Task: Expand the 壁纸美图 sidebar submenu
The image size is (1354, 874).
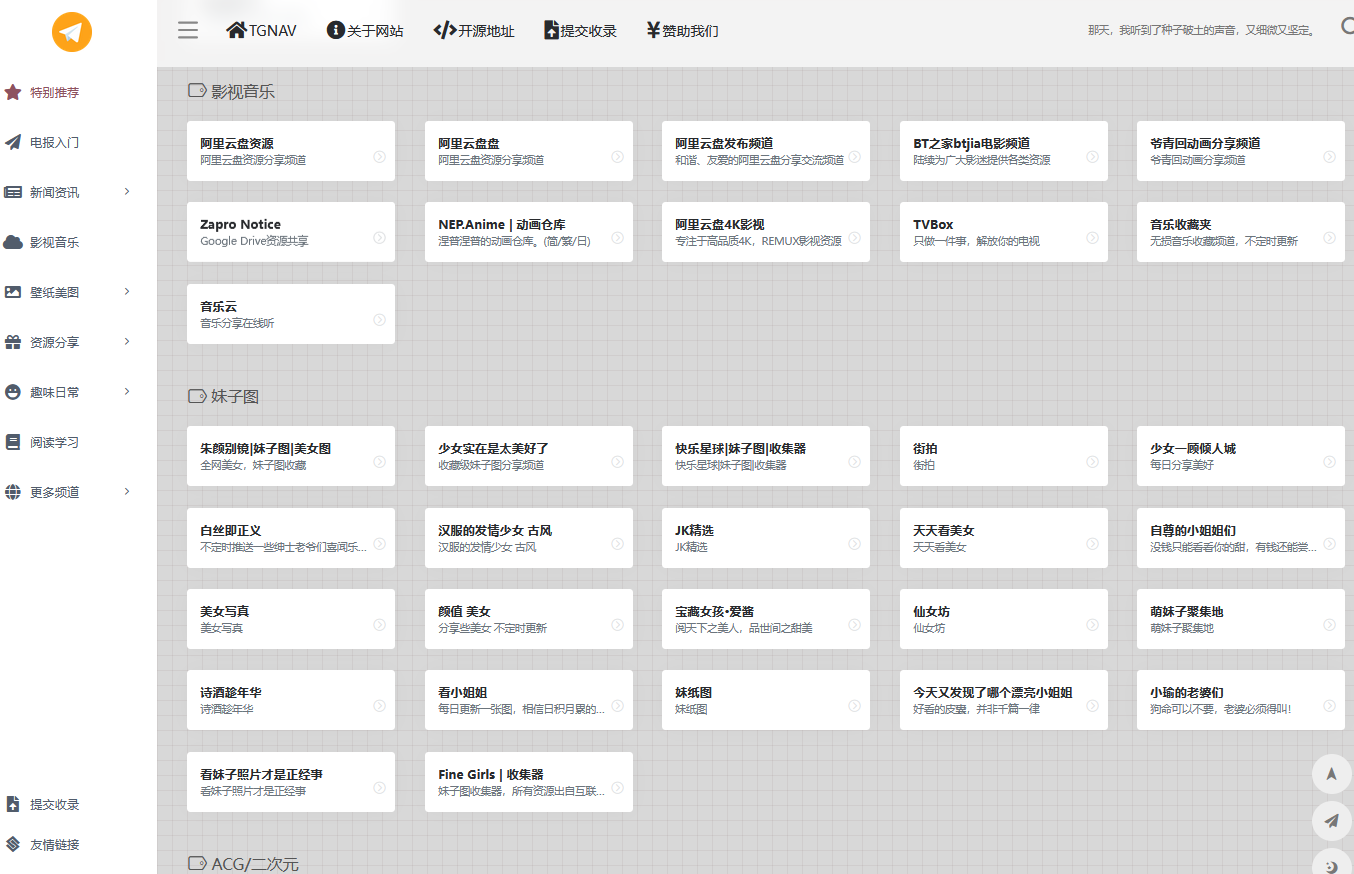Action: [127, 292]
